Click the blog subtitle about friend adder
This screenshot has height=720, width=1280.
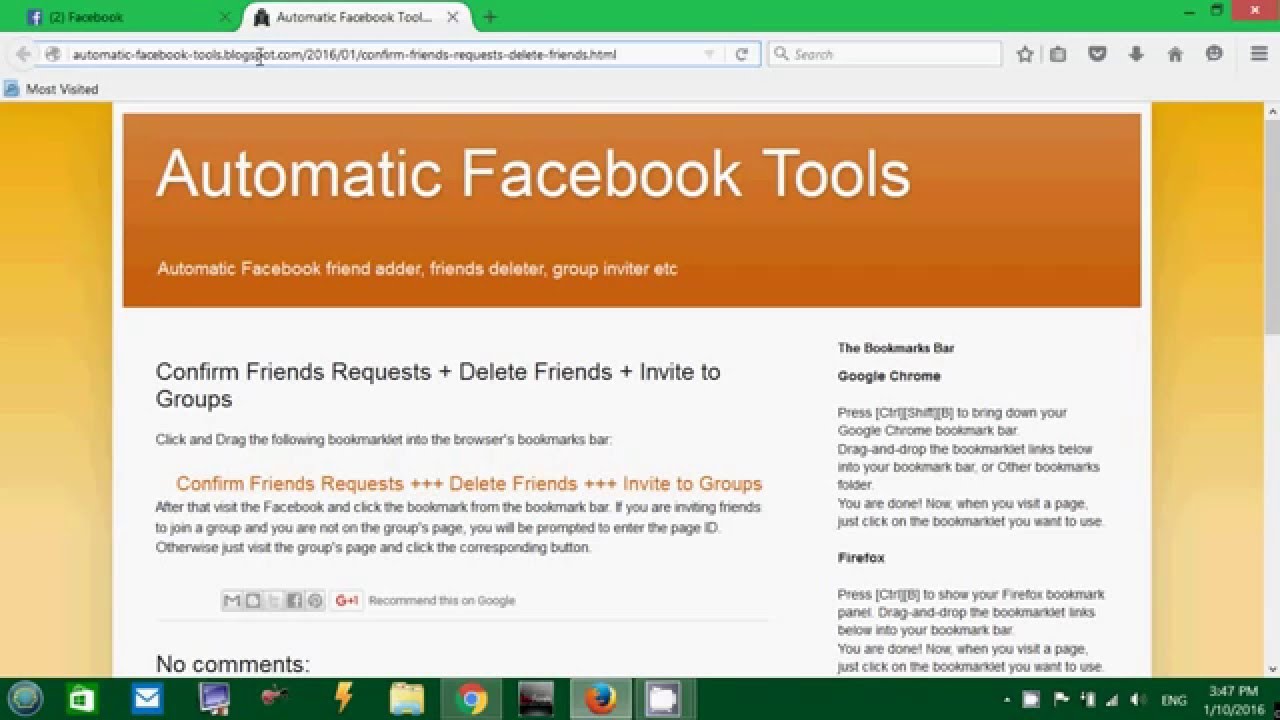point(417,269)
